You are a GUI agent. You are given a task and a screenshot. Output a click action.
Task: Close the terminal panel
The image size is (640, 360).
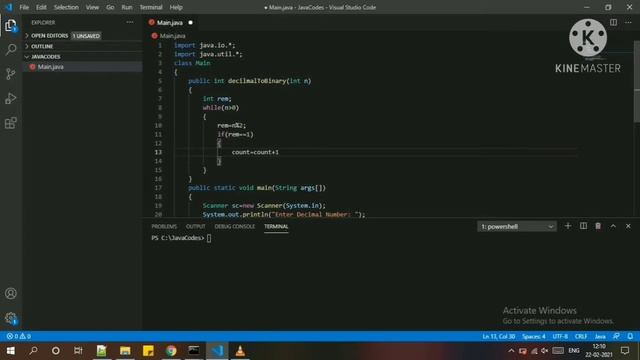click(x=628, y=226)
